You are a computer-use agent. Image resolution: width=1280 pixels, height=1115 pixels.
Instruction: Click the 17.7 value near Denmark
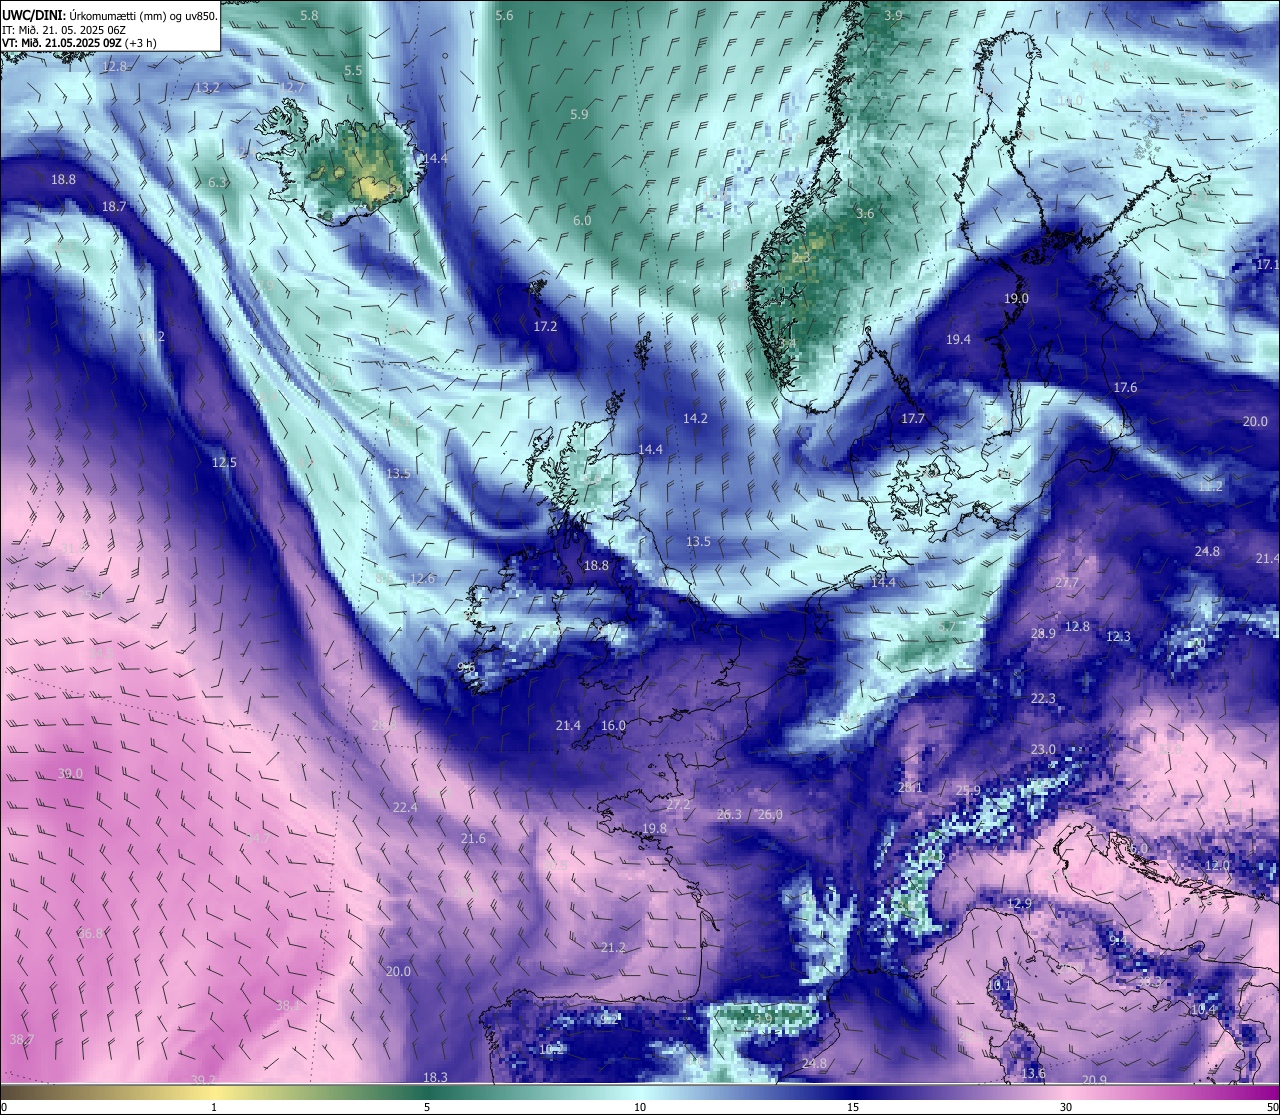(913, 419)
